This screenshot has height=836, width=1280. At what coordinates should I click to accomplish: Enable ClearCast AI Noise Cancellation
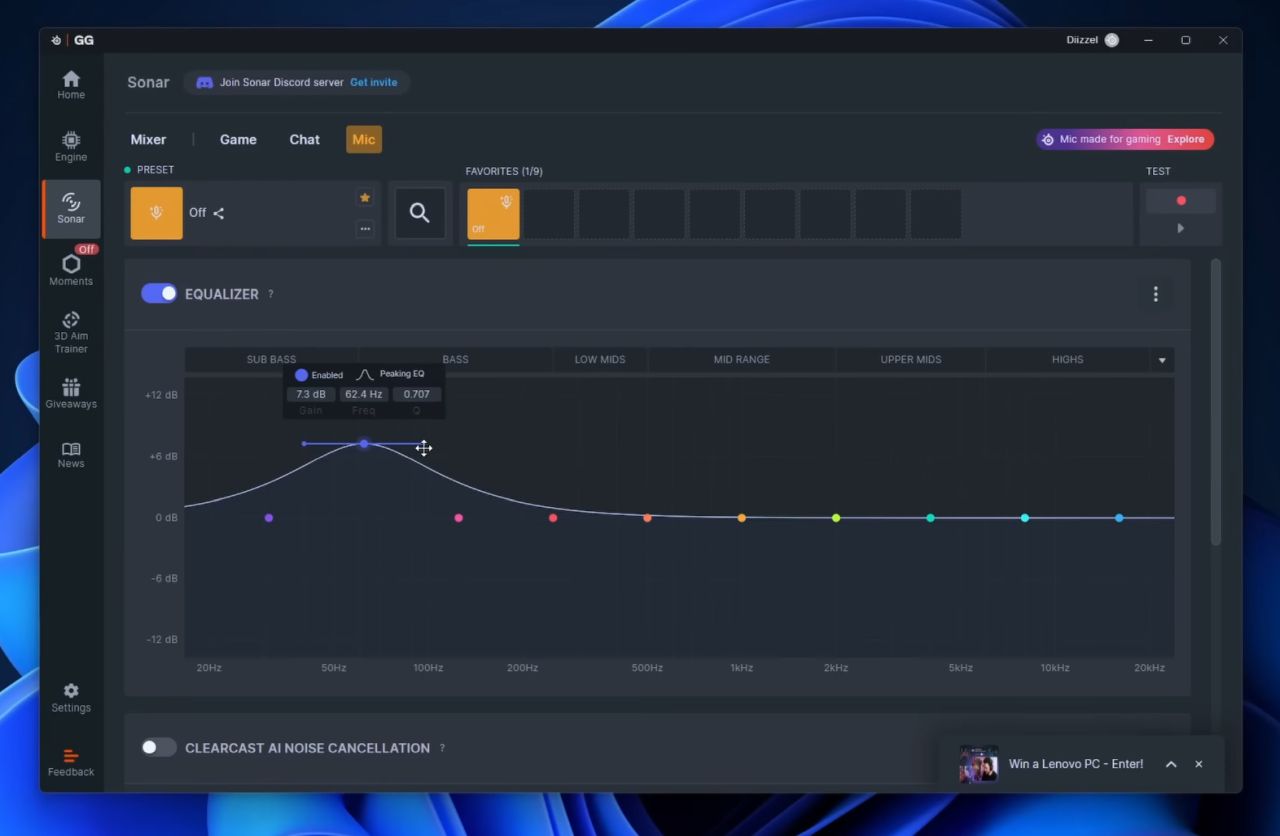coord(159,747)
